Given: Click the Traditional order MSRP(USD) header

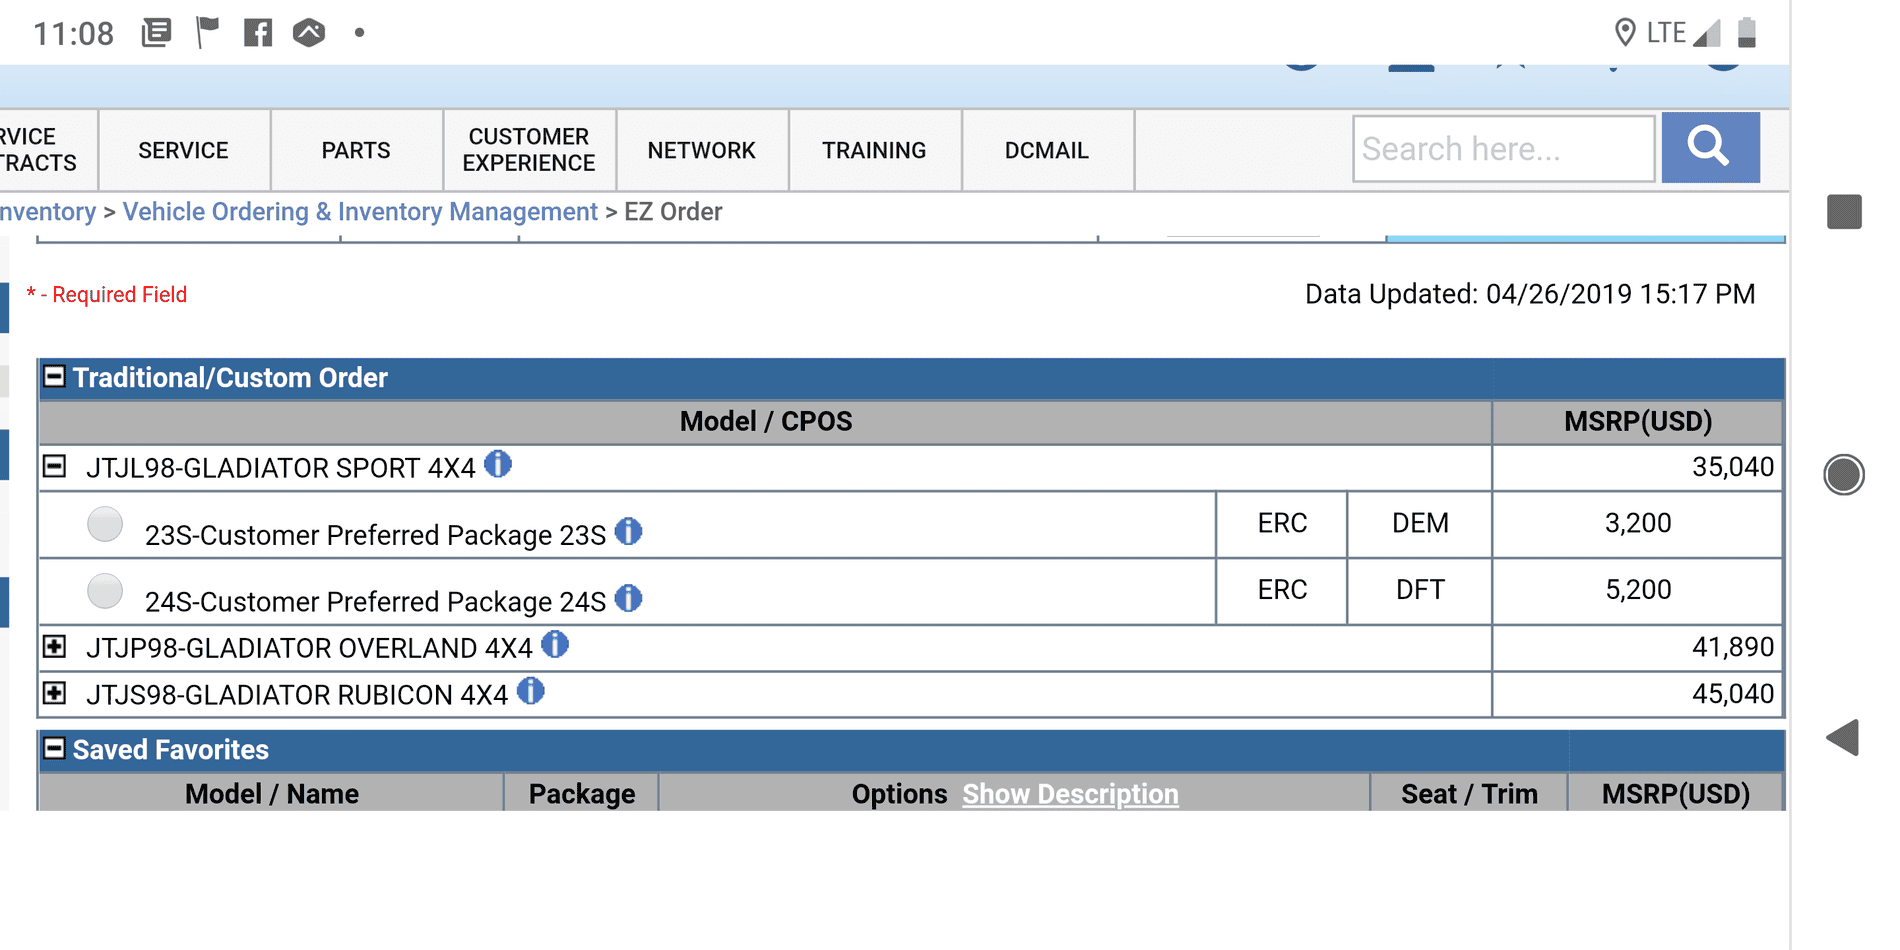Looking at the screenshot, I should tap(1638, 421).
